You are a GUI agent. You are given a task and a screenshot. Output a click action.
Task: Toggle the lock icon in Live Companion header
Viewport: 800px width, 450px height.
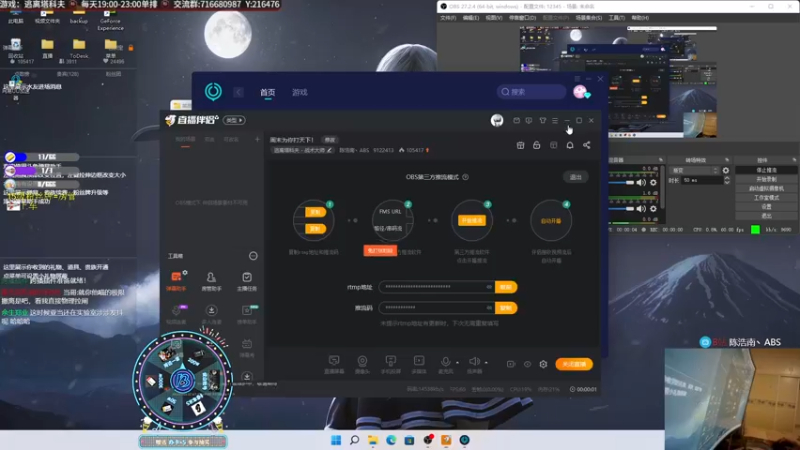coord(537,145)
